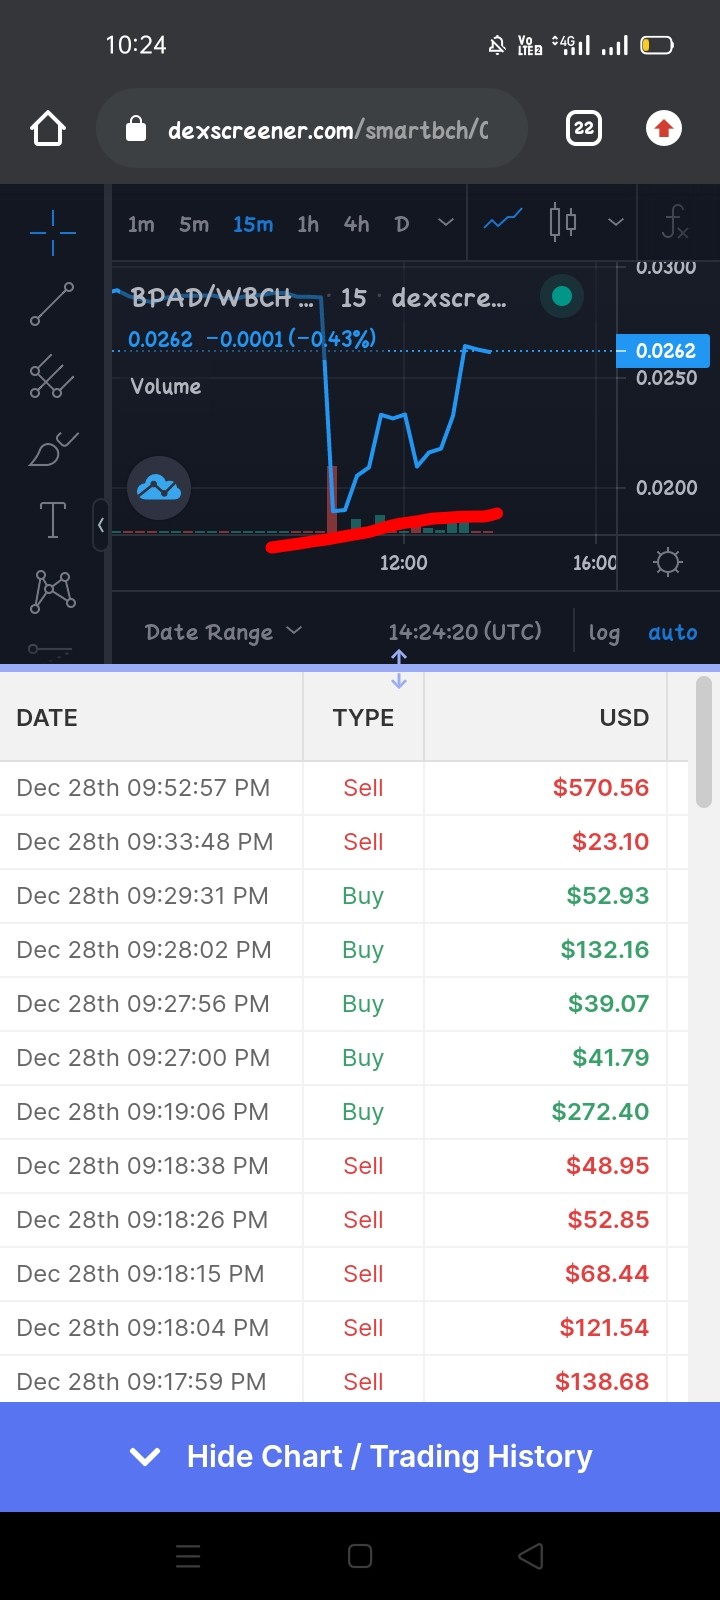Toggle log scale on chart

[604, 632]
